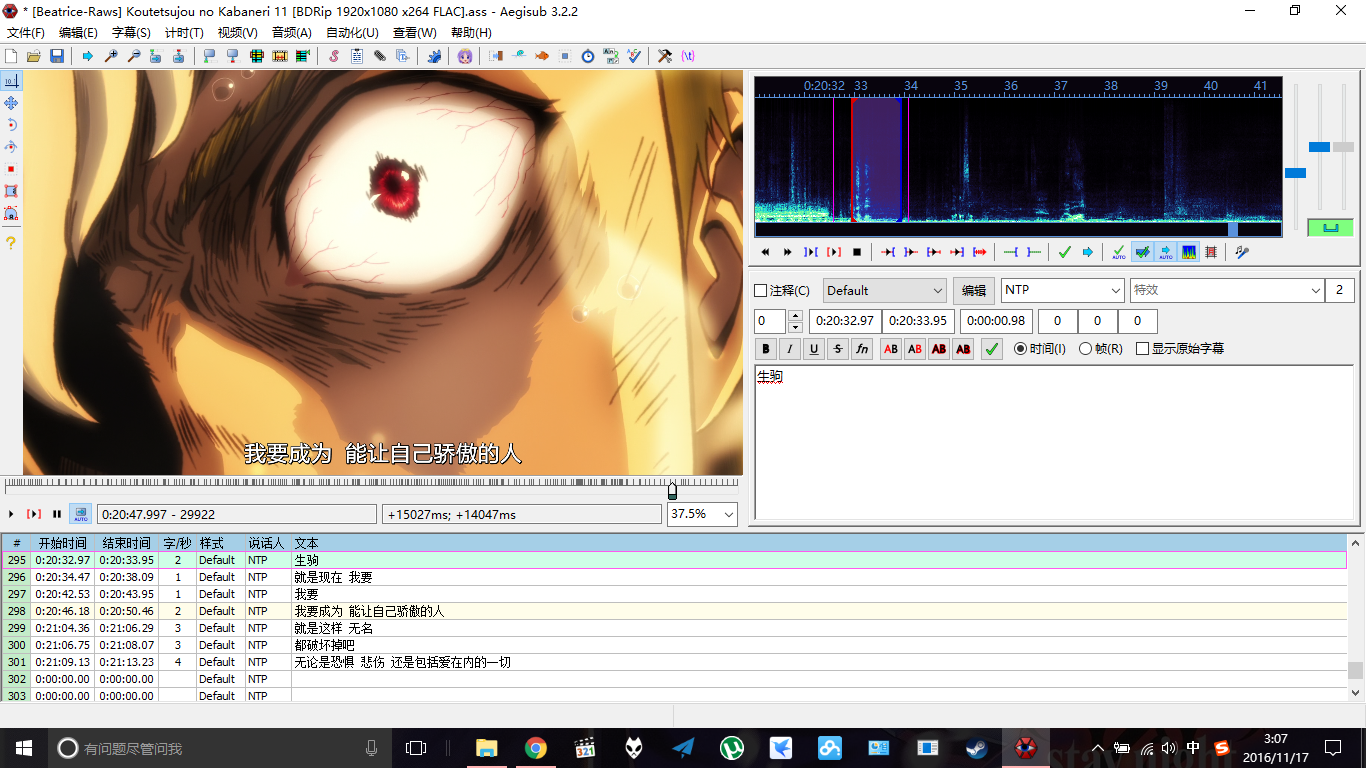This screenshot has width=1366, height=768.
Task: Open the Styles Manager pink S icon
Action: pyautogui.click(x=334, y=56)
